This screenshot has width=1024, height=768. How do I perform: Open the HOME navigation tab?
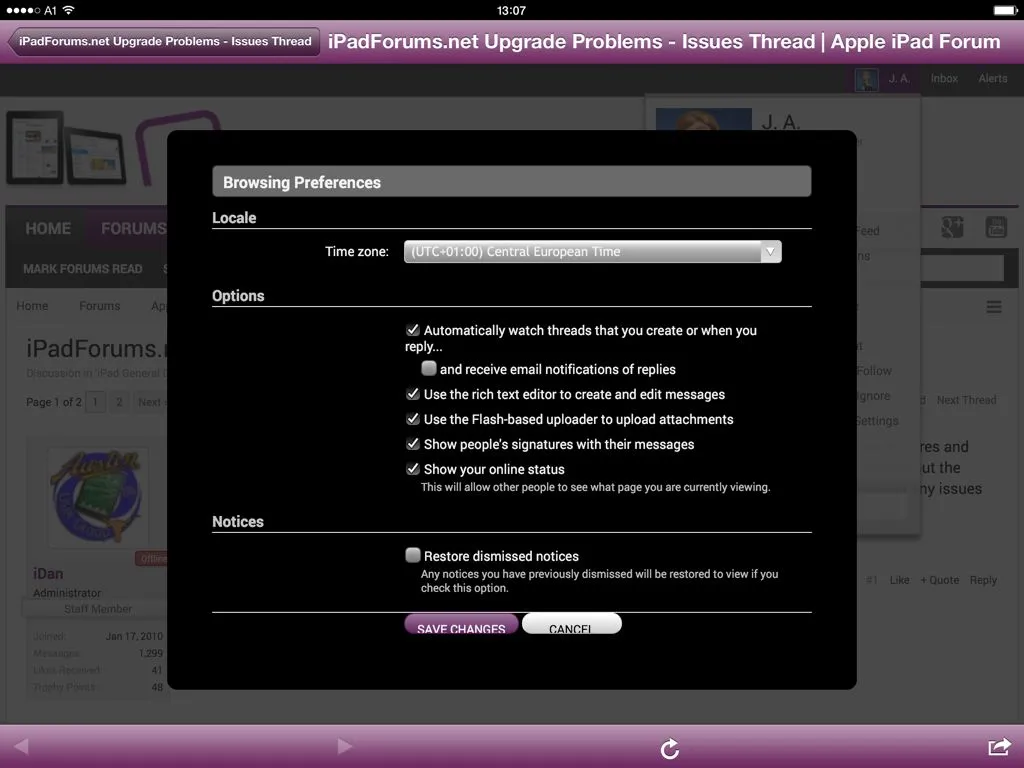click(x=48, y=228)
